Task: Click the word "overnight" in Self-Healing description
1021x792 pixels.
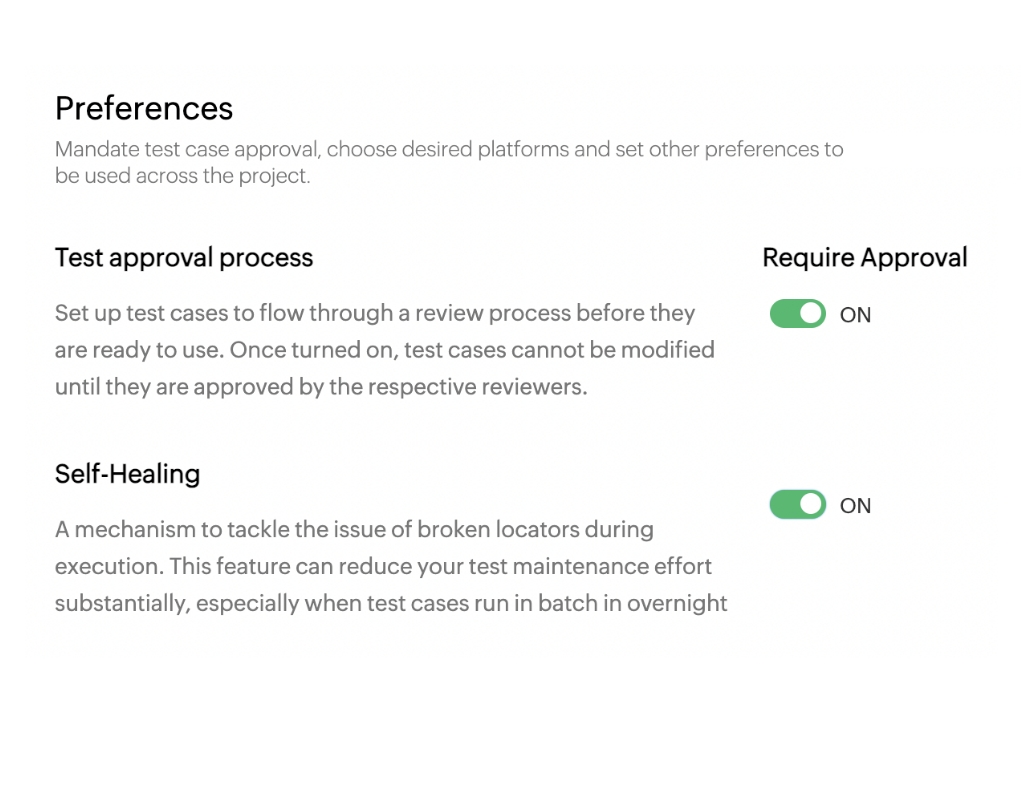Action: (677, 603)
